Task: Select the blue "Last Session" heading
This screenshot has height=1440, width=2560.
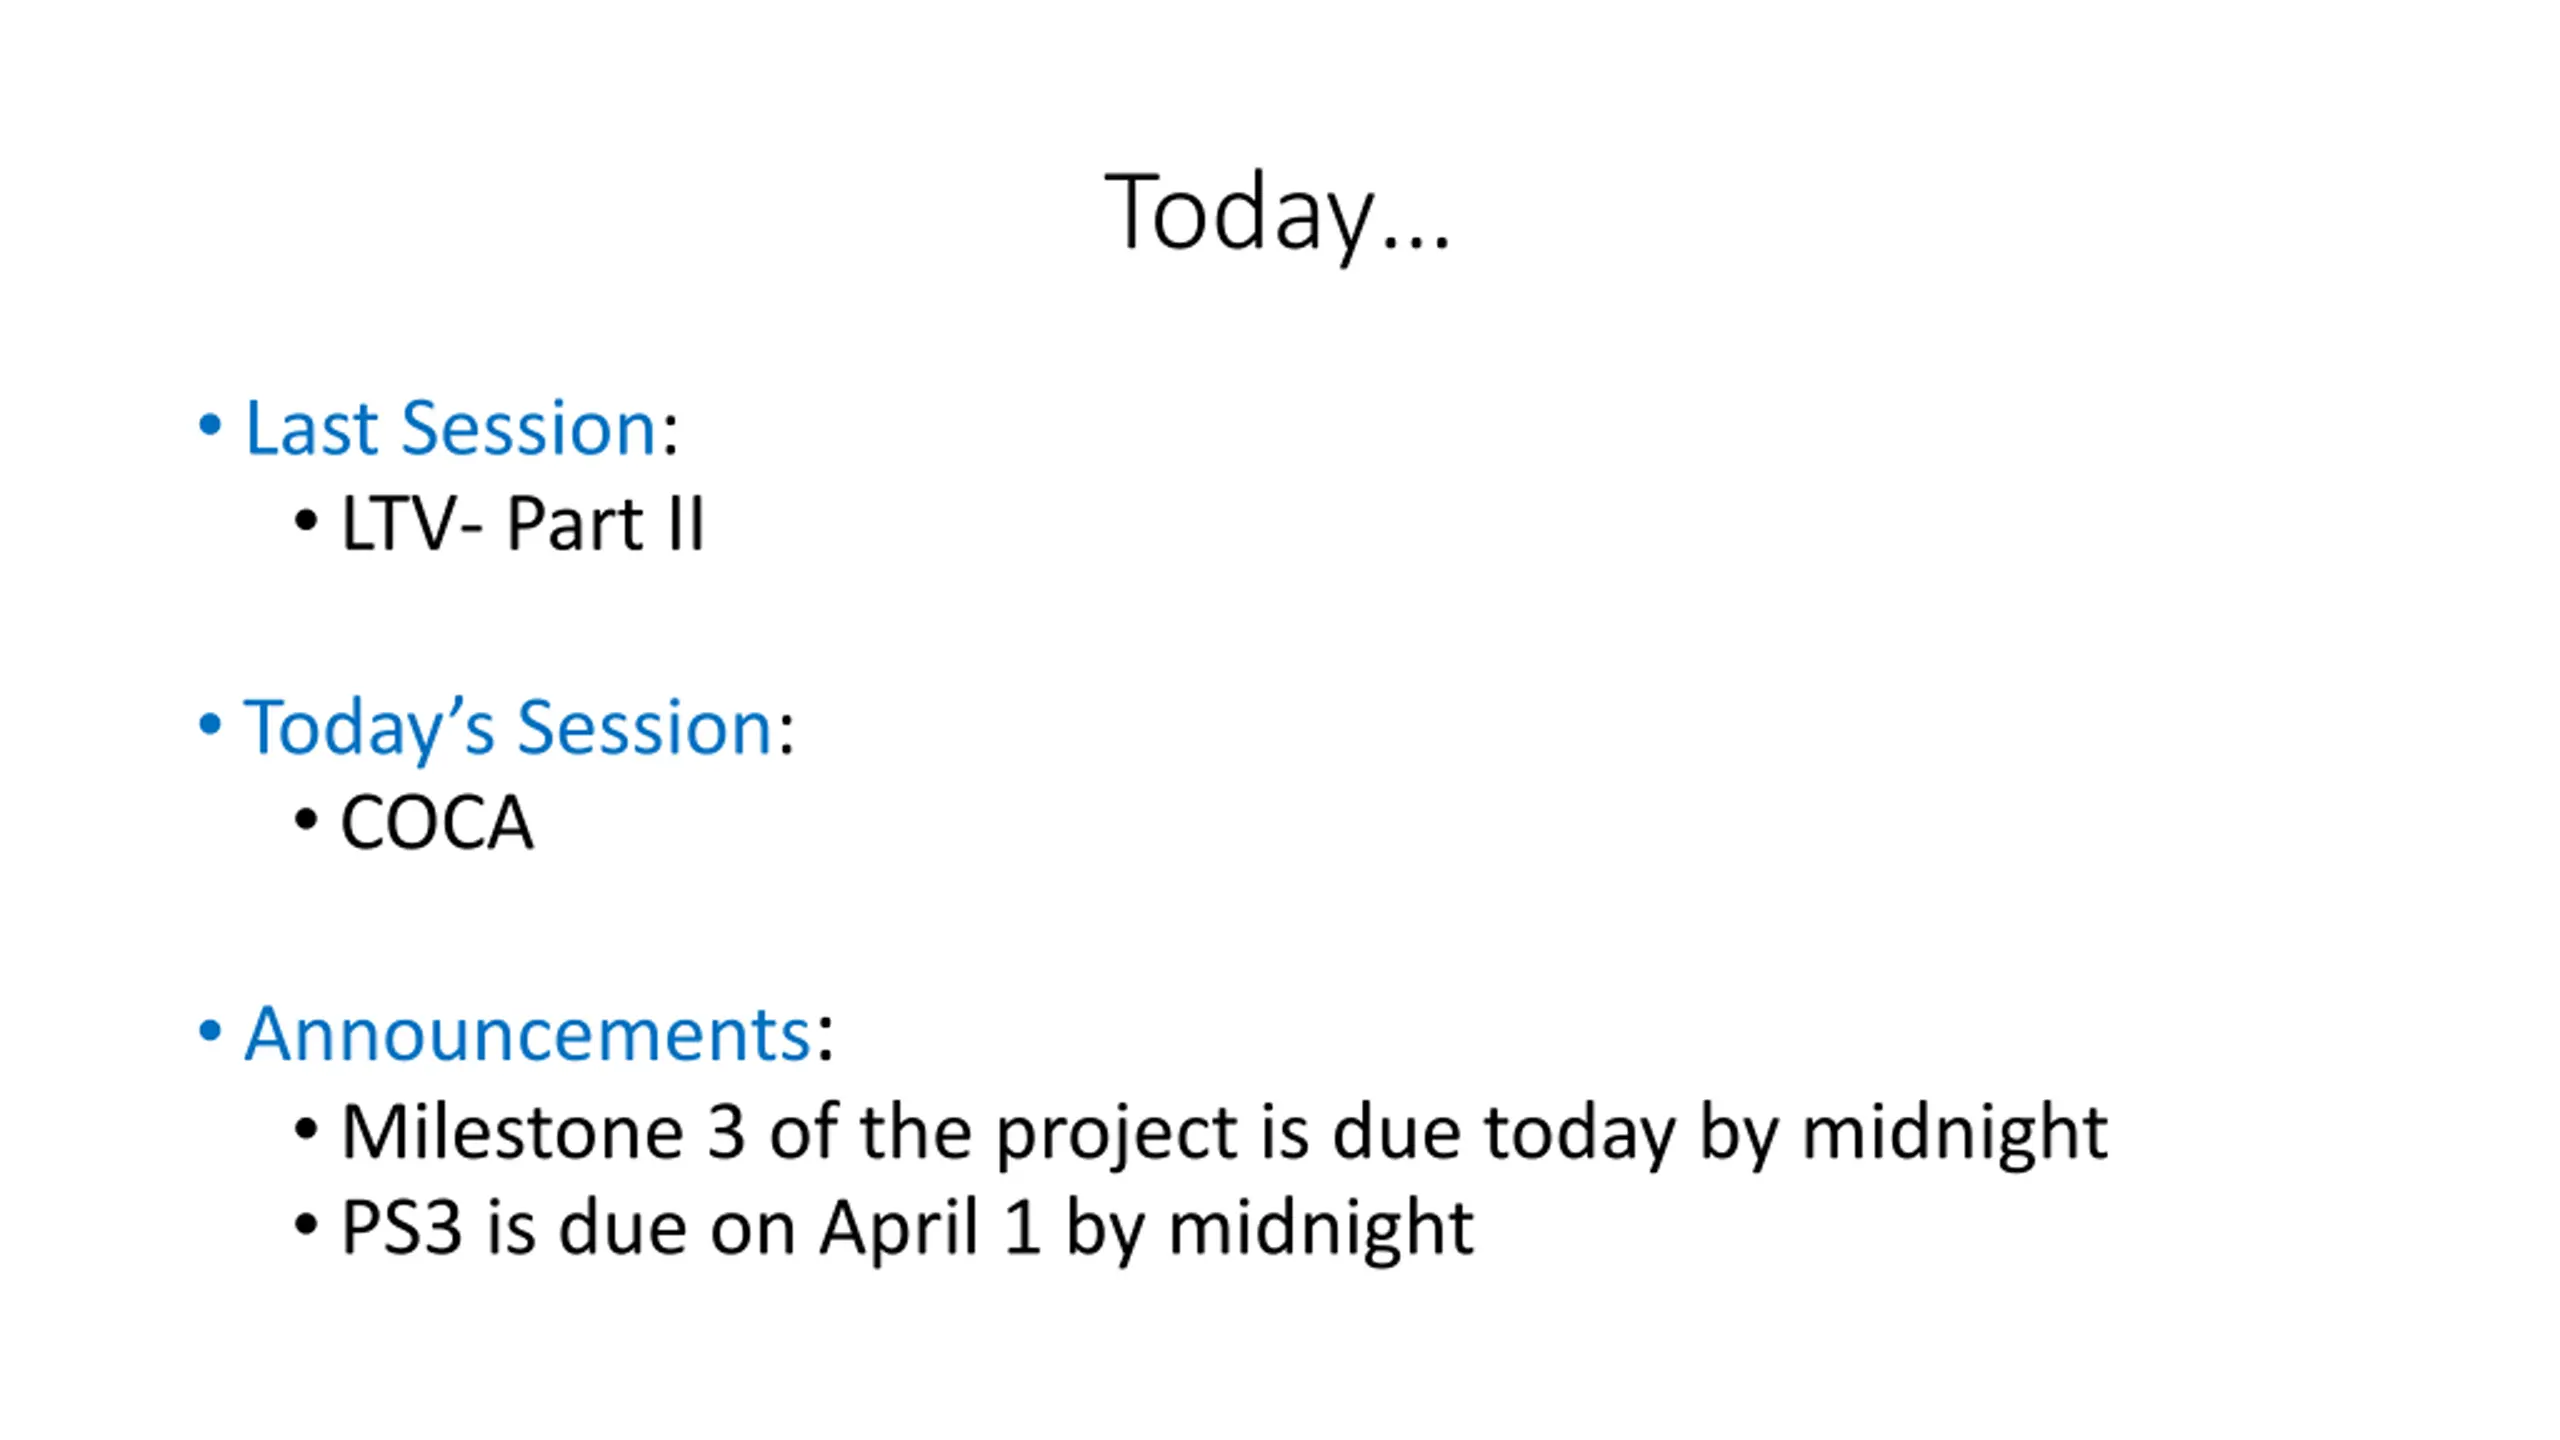Action: tap(451, 428)
